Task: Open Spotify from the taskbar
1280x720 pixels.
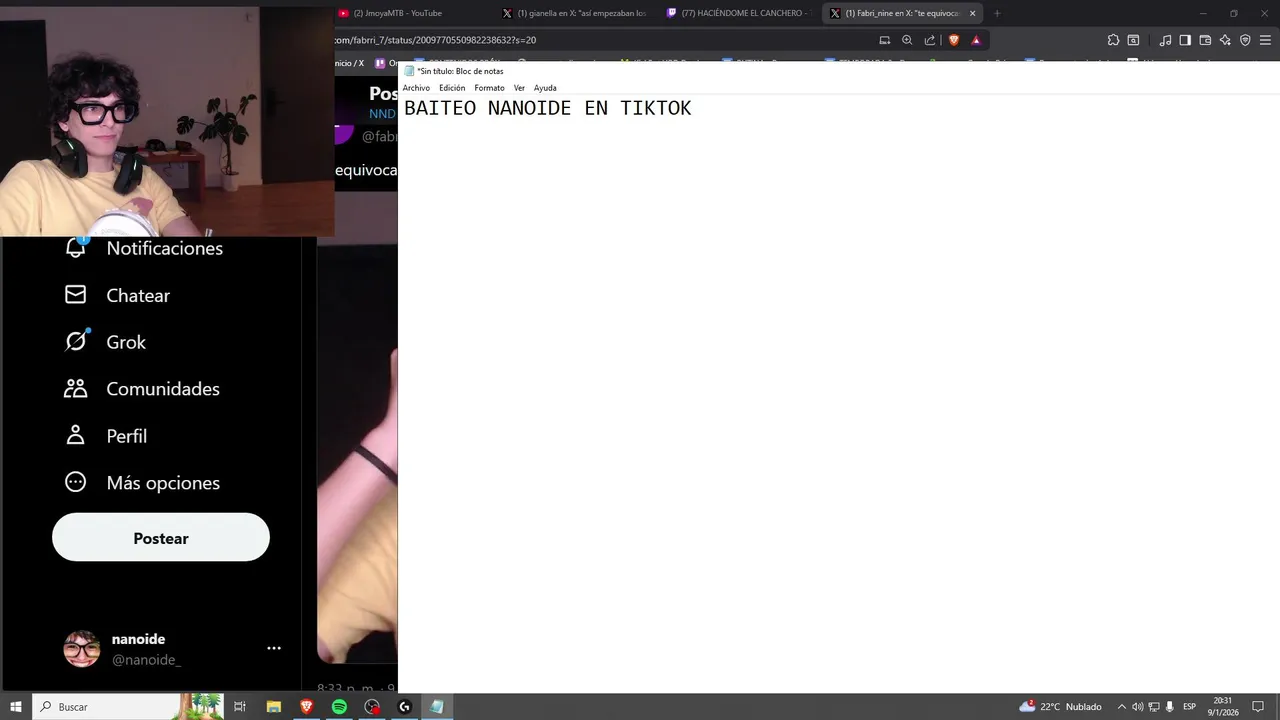Action: coord(339,707)
